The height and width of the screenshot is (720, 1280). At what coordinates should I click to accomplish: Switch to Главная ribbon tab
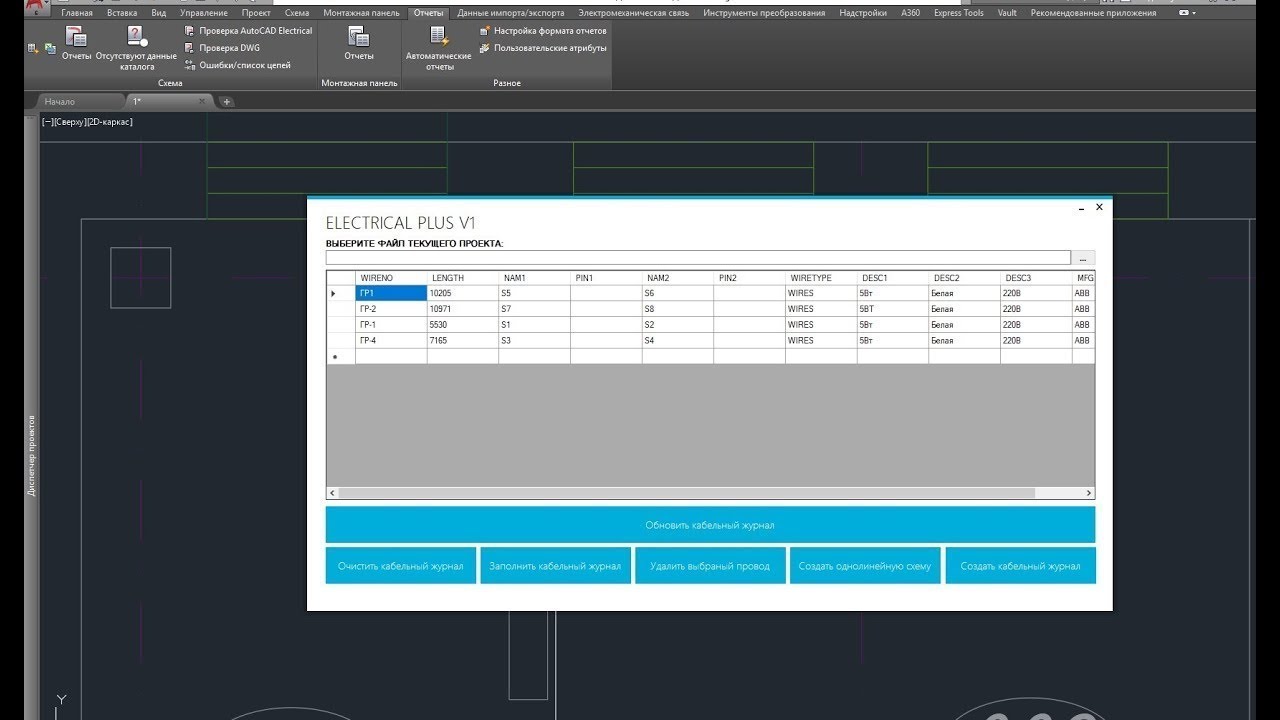77,13
